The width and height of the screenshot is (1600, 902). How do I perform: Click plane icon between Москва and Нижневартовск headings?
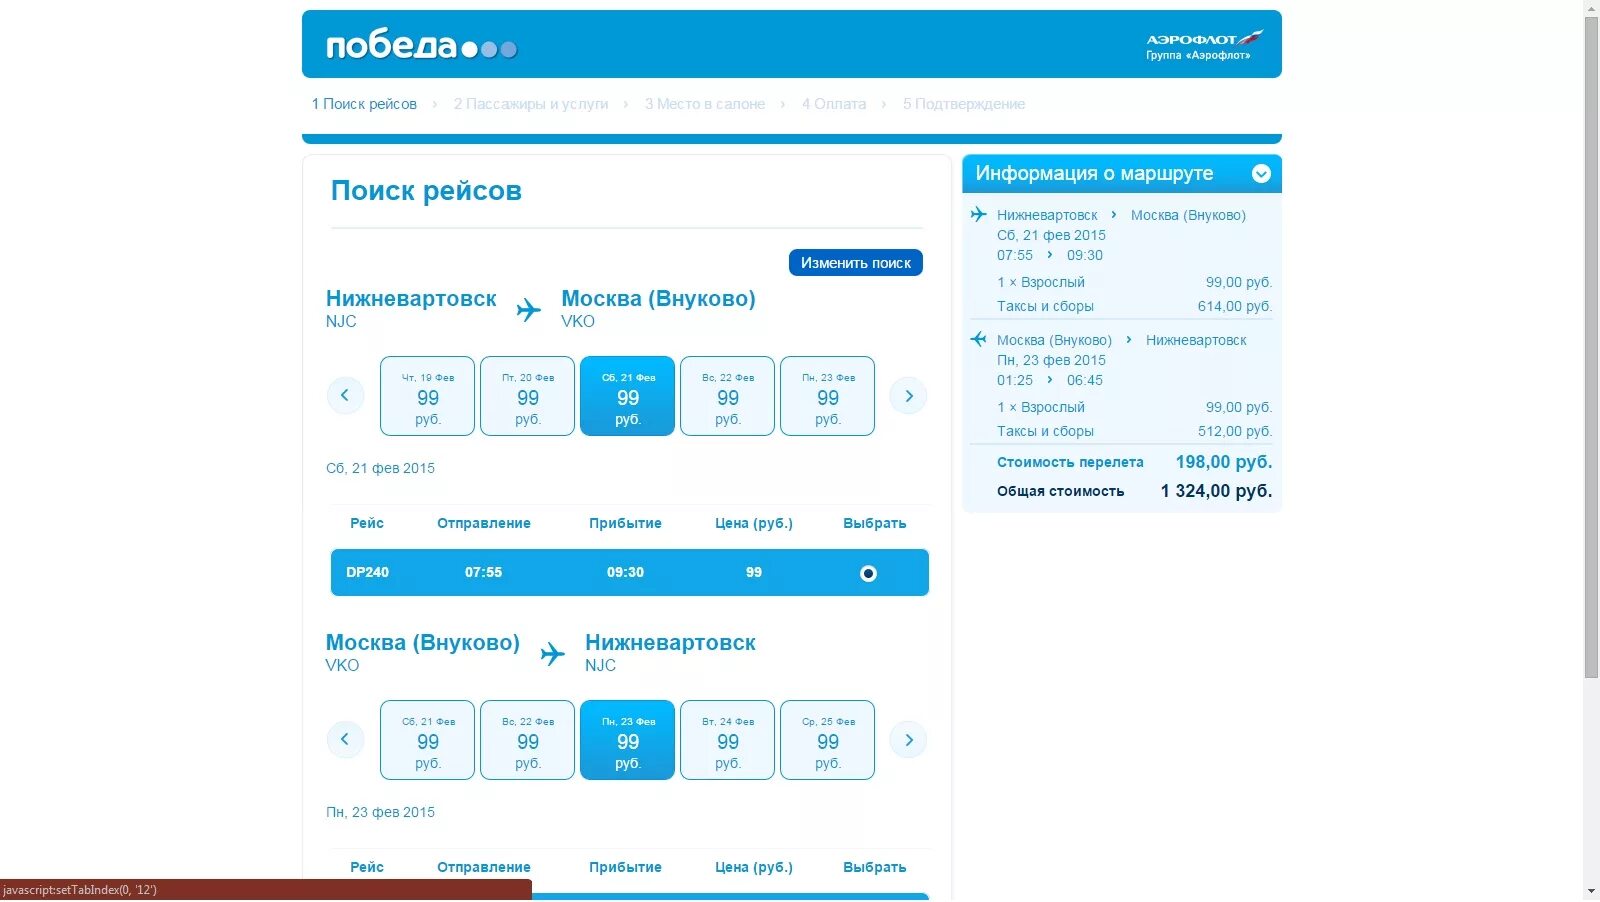(x=553, y=654)
